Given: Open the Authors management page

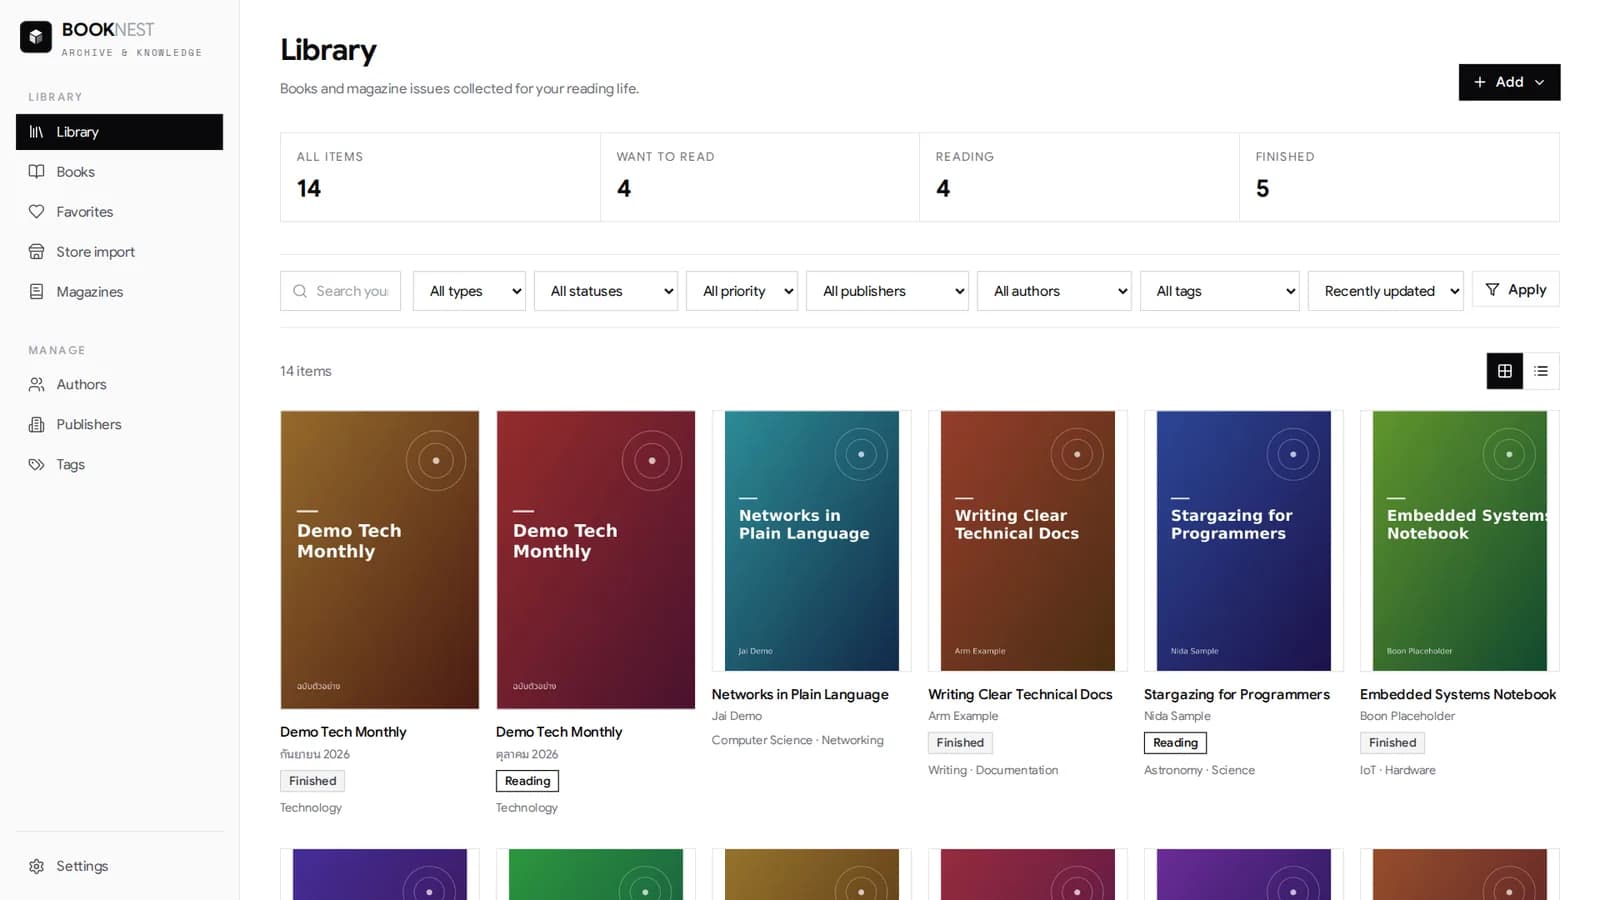Looking at the screenshot, I should pyautogui.click(x=119, y=384).
